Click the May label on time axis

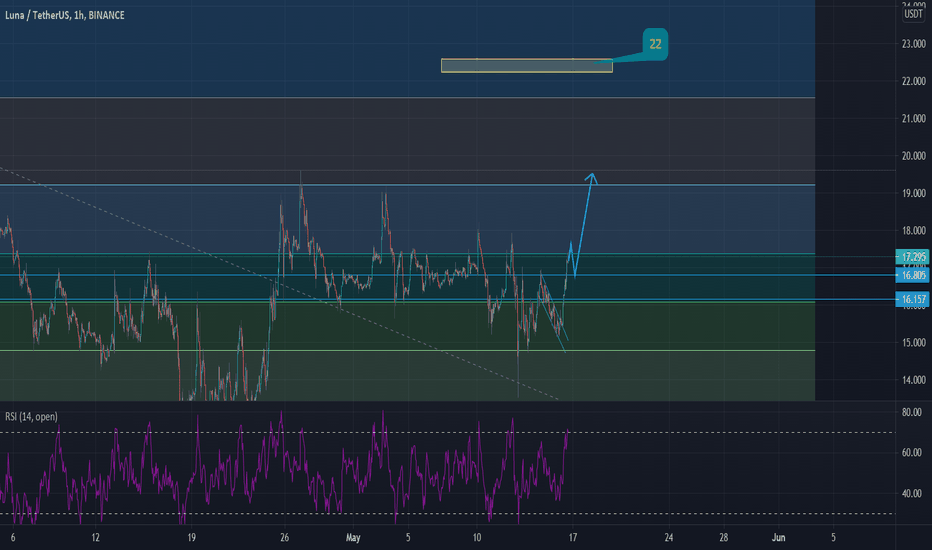coord(353,538)
